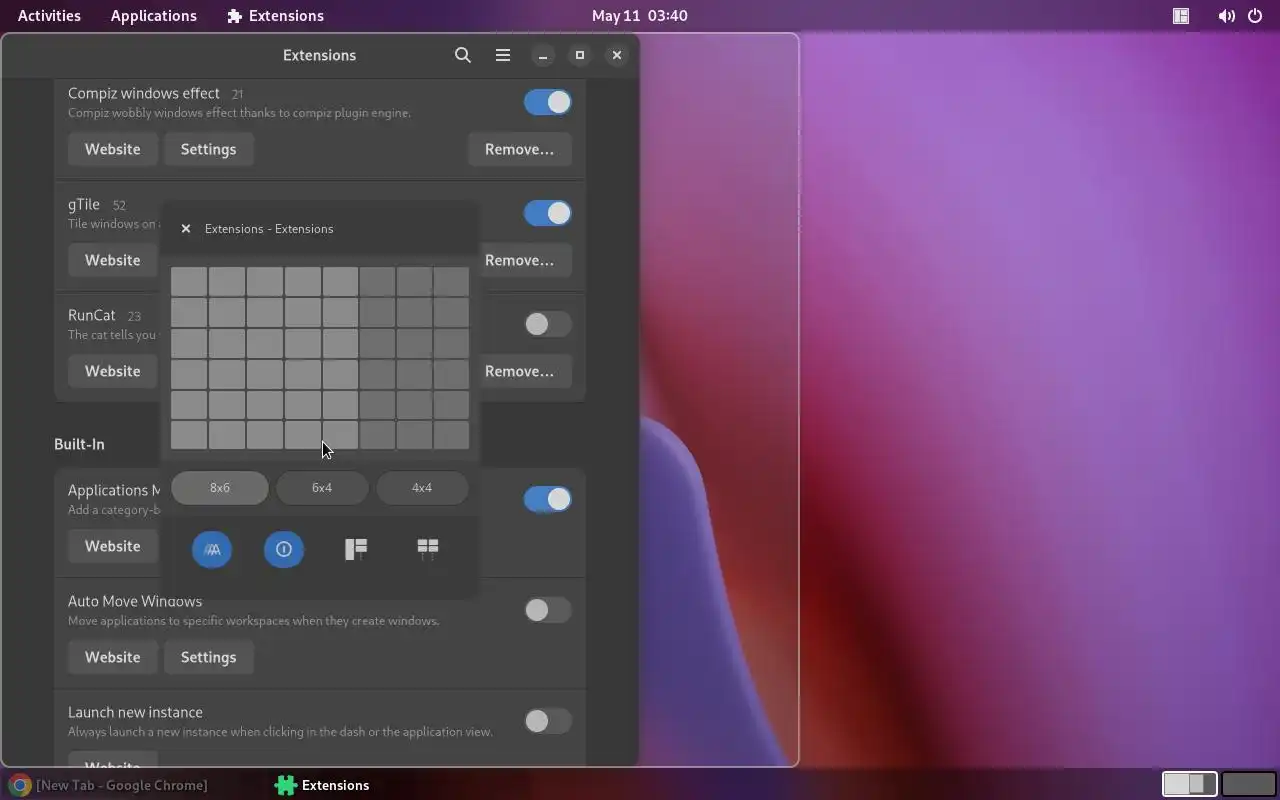Select the 8x6 grid size preset
This screenshot has height=800, width=1280.
tap(220, 488)
